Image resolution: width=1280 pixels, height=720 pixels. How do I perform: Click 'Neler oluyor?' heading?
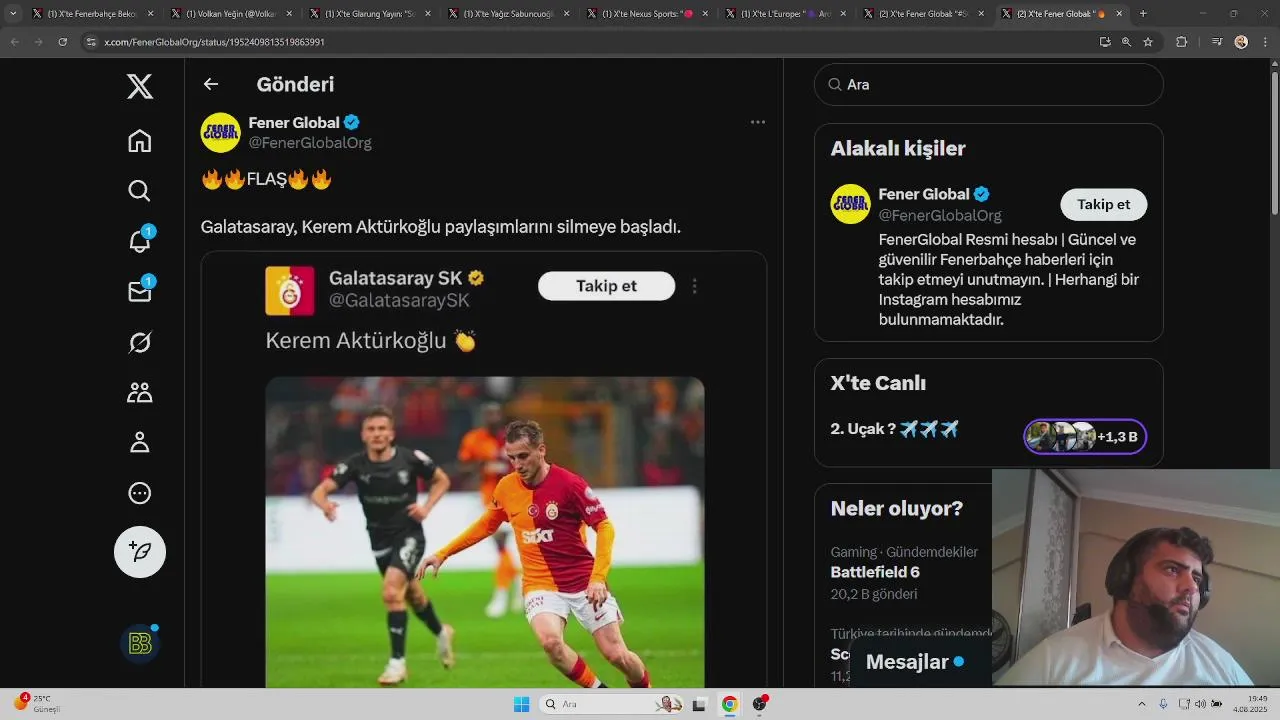(897, 508)
